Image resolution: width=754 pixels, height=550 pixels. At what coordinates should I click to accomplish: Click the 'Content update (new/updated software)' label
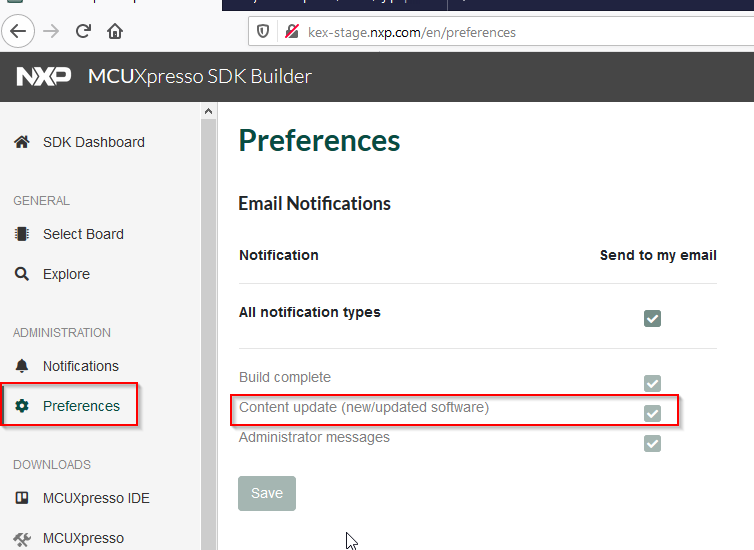point(364,408)
